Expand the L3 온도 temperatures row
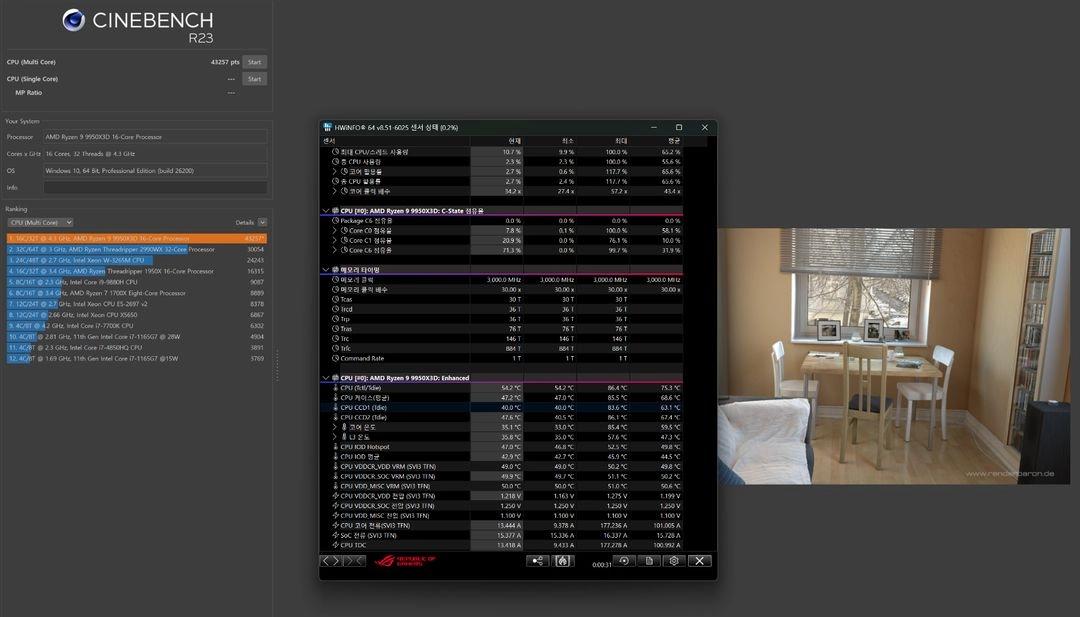The image size is (1080, 617). coord(335,437)
